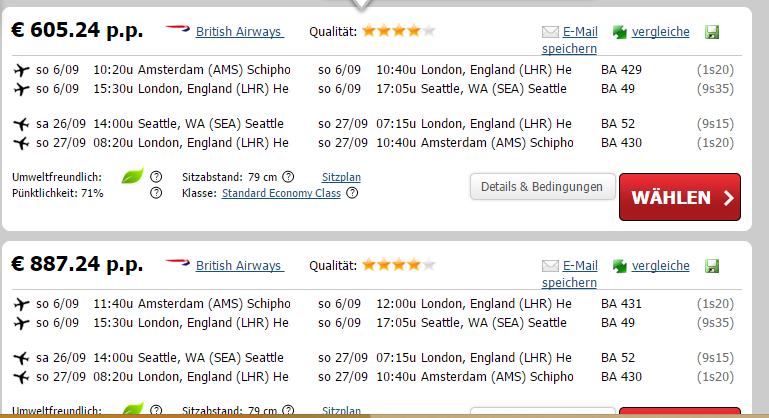Click the green compare icon on the €605.24 offer

coord(620,32)
